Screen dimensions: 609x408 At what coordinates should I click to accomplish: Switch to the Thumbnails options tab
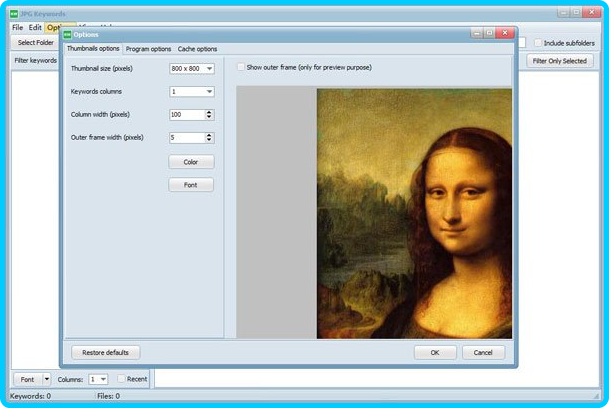pos(93,49)
